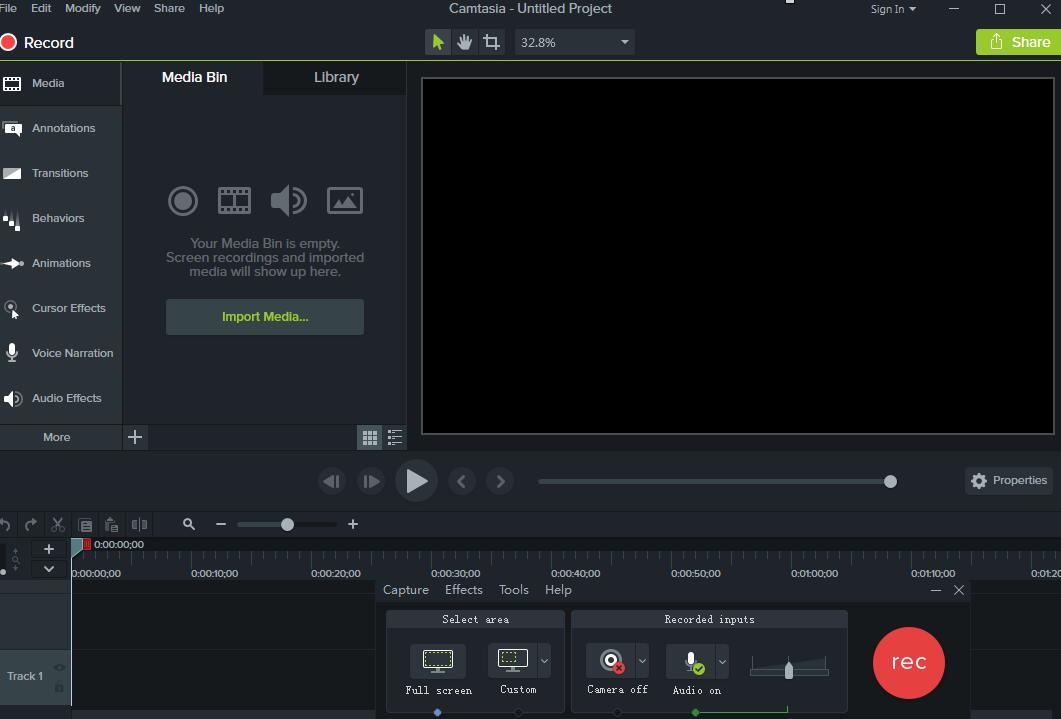Expand the Custom recording area dropdown
The height and width of the screenshot is (719, 1061).
546,660
